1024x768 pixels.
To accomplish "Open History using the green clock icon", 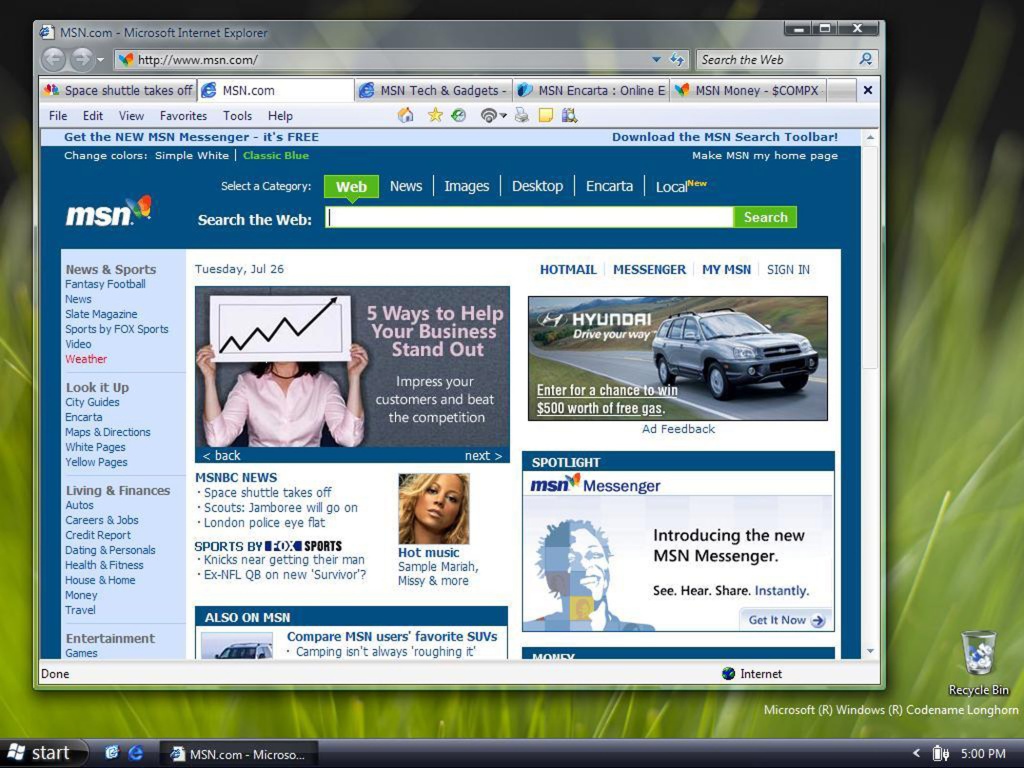I will 459,116.
